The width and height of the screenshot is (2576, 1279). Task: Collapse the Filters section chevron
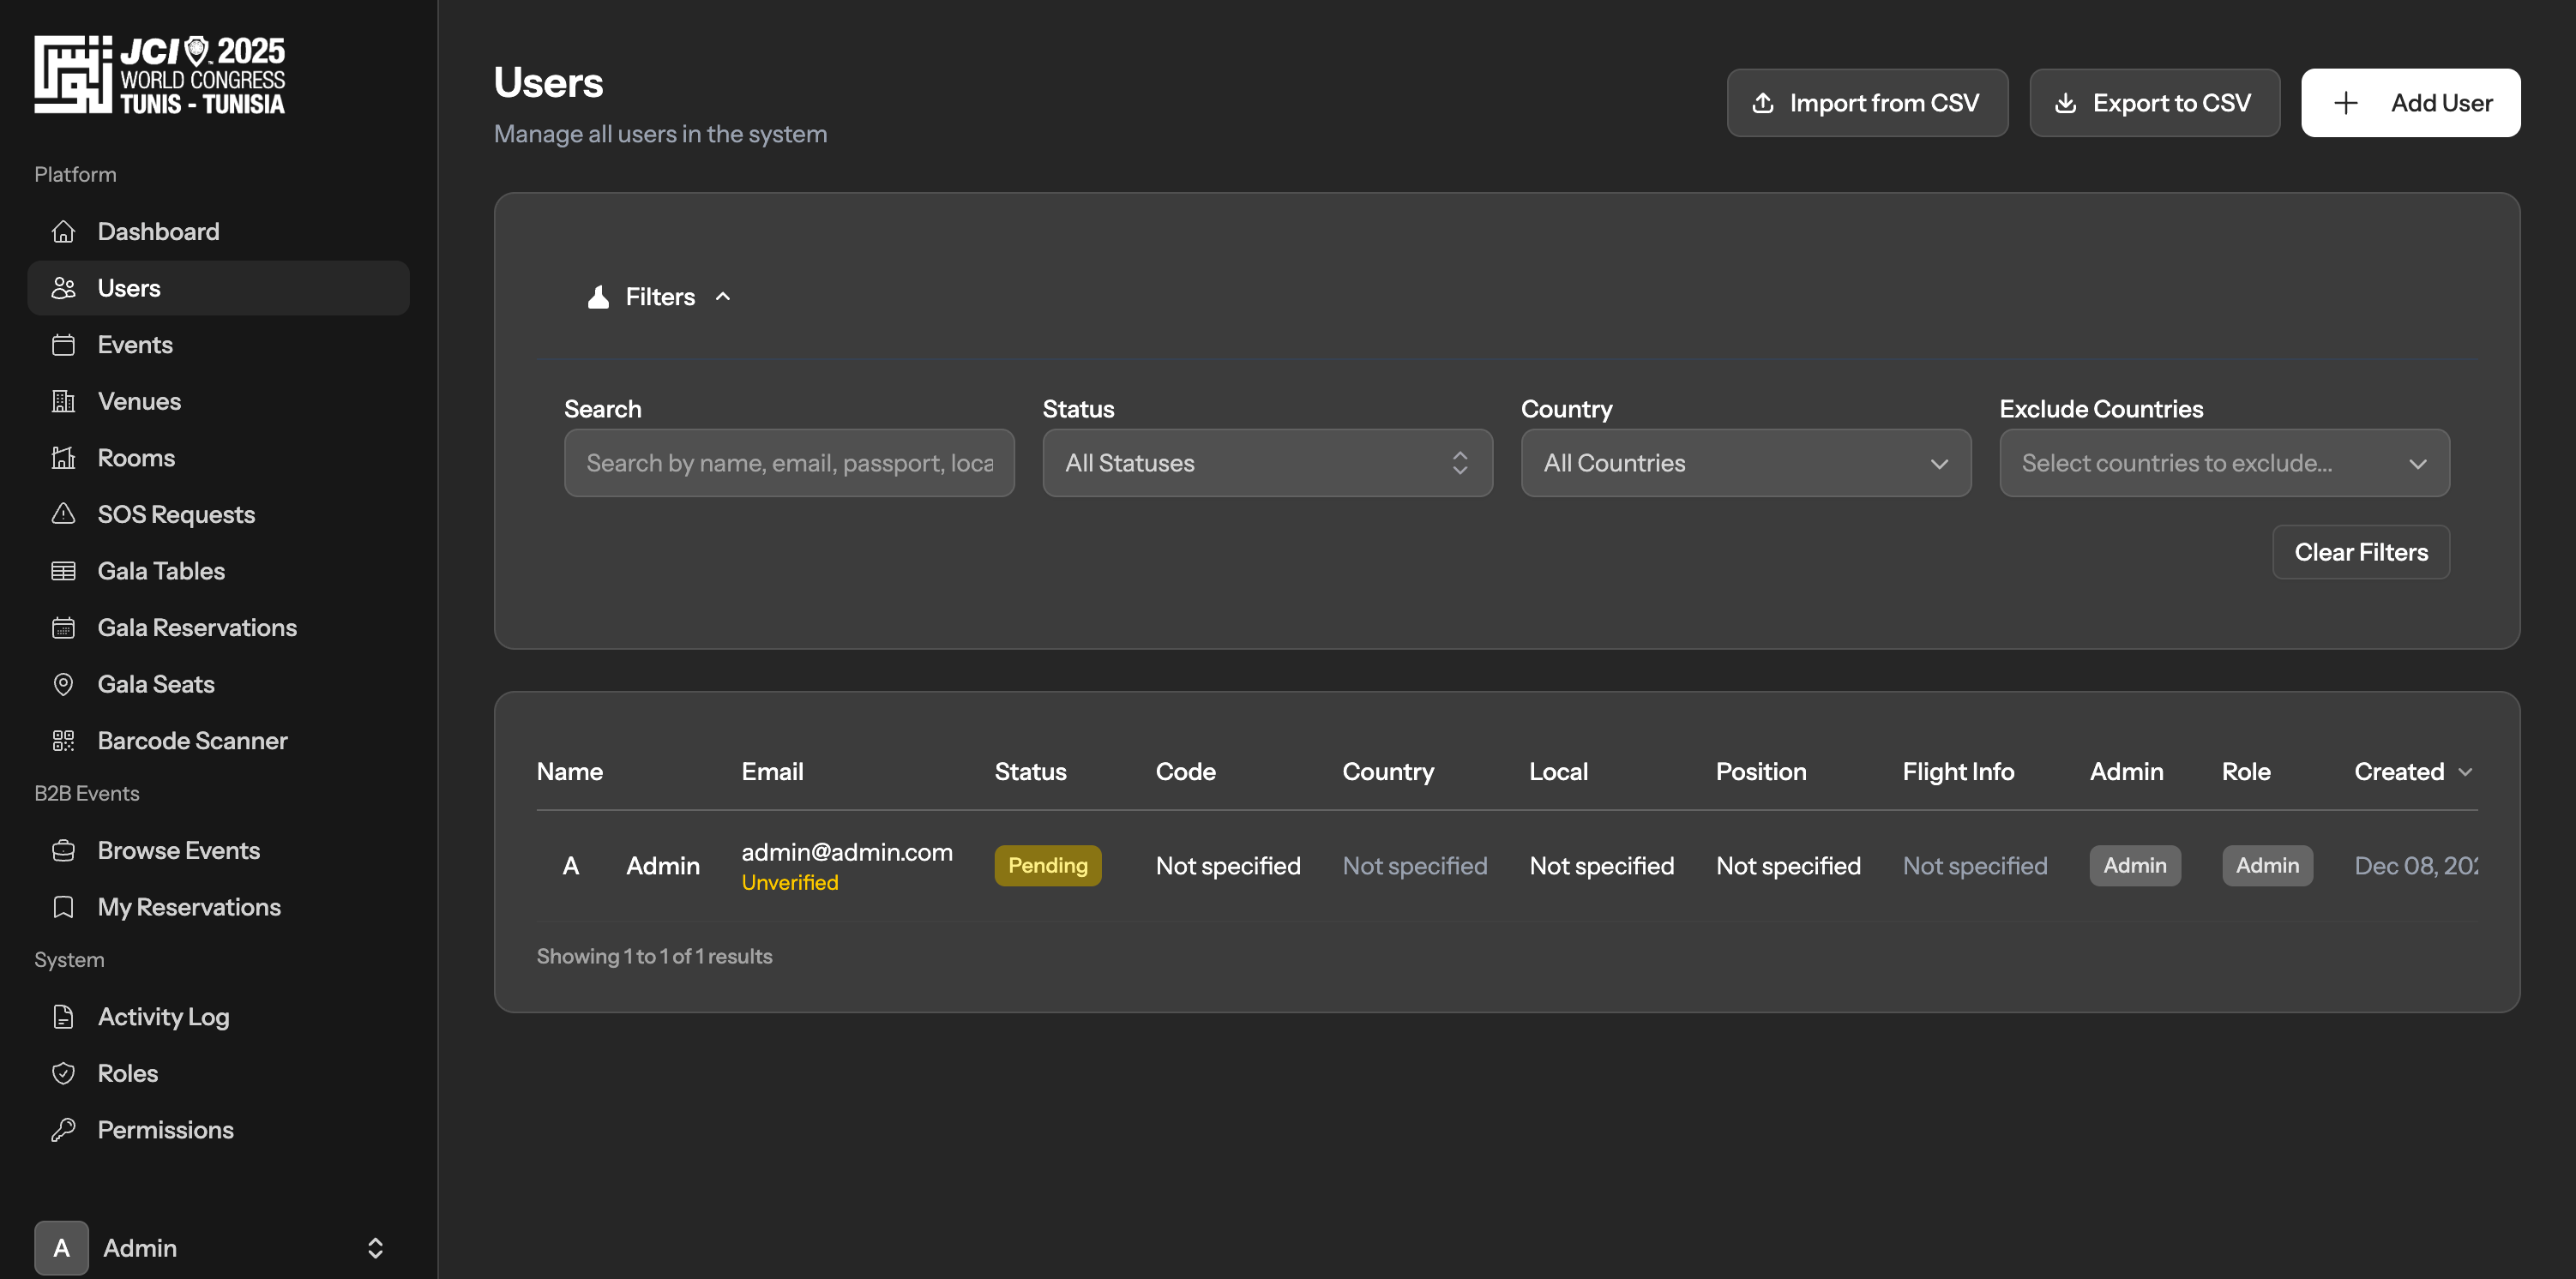(x=723, y=297)
